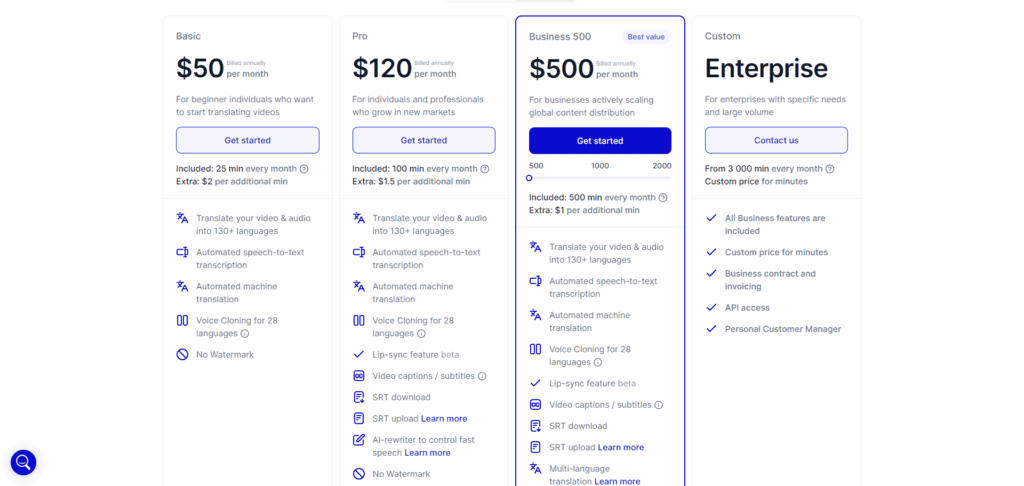The width and height of the screenshot is (1024, 486).
Task: Click Pro plan Video captions info icon
Action: (x=482, y=376)
